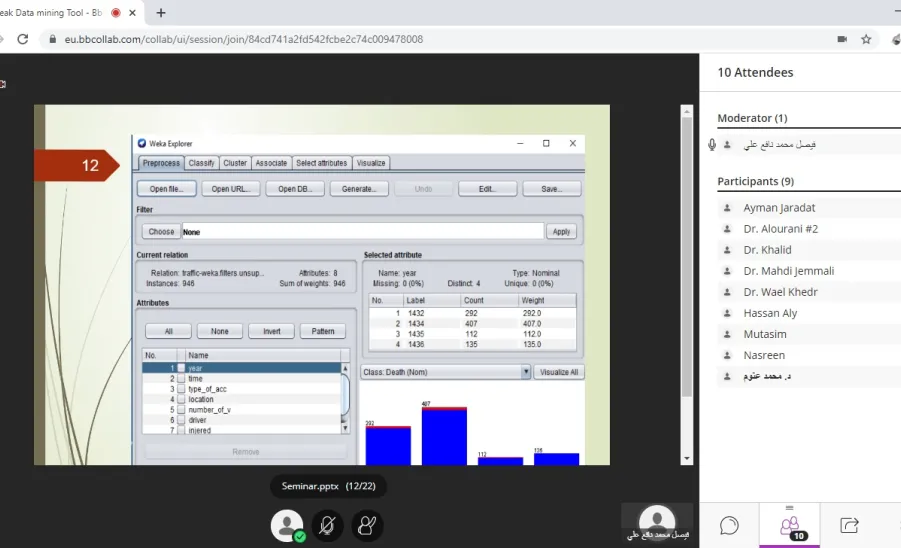Image resolution: width=901 pixels, height=548 pixels.
Task: Select attendee Dr. Khalid
Action: 767,250
